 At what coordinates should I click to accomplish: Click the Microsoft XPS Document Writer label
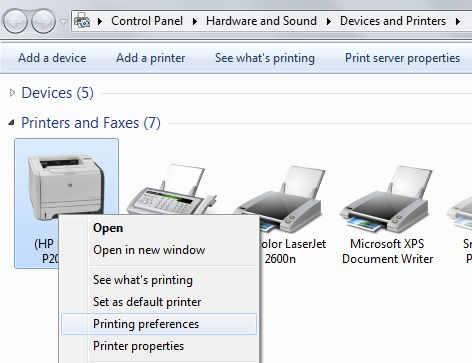click(x=388, y=251)
